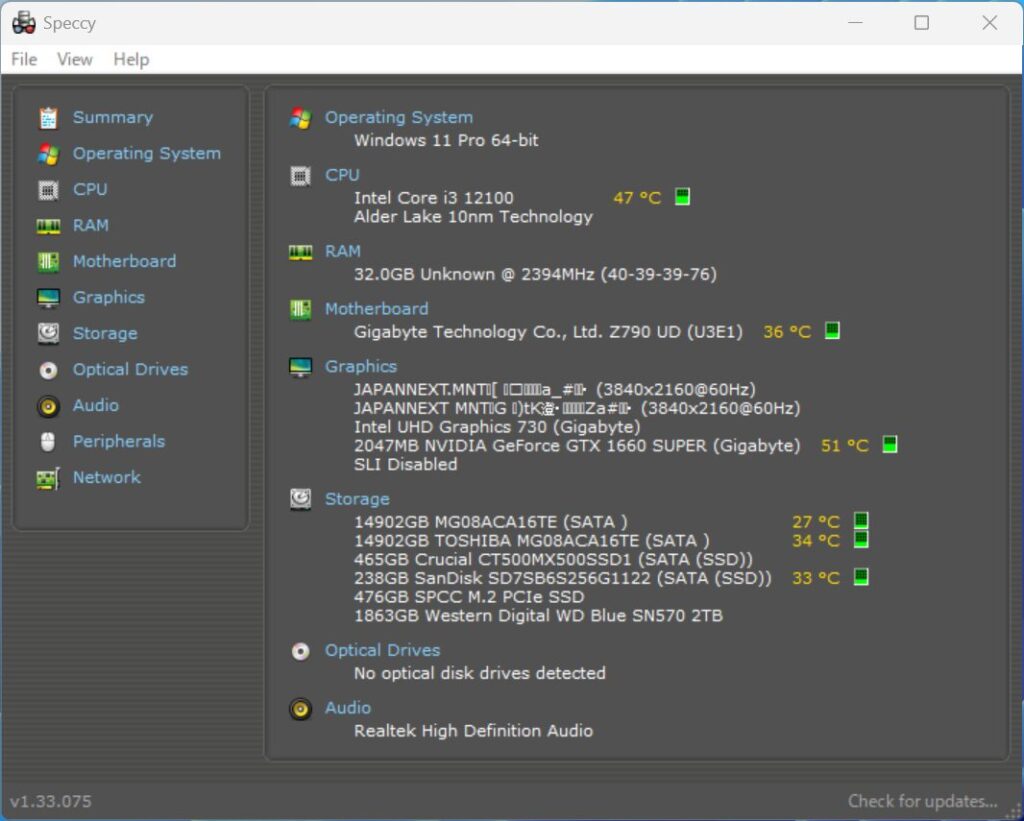Image resolution: width=1024 pixels, height=821 pixels.
Task: Select the Audio speaker icon in sidebar
Action: pyautogui.click(x=48, y=406)
